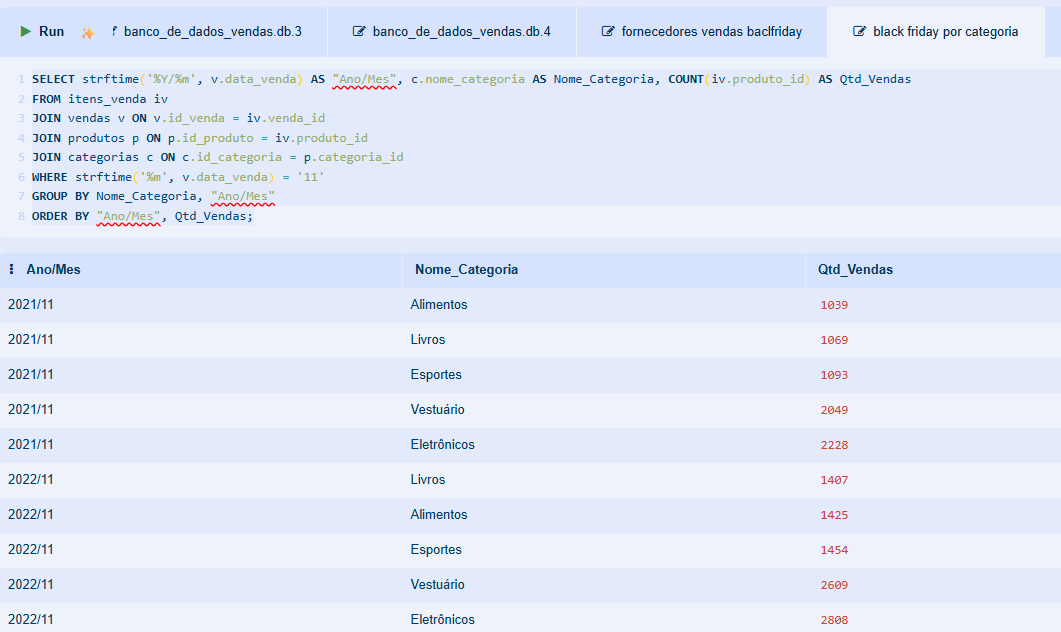Click the 2021/11 cell in the 2228 row
The image size is (1061, 632).
point(30,445)
